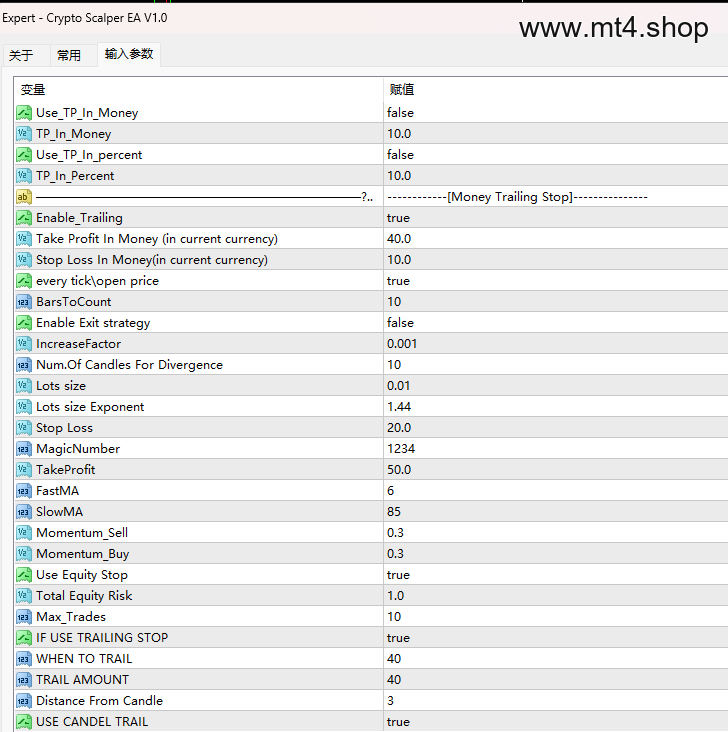Click the Lots size double icon
This screenshot has width=728, height=732.
click(x=24, y=386)
